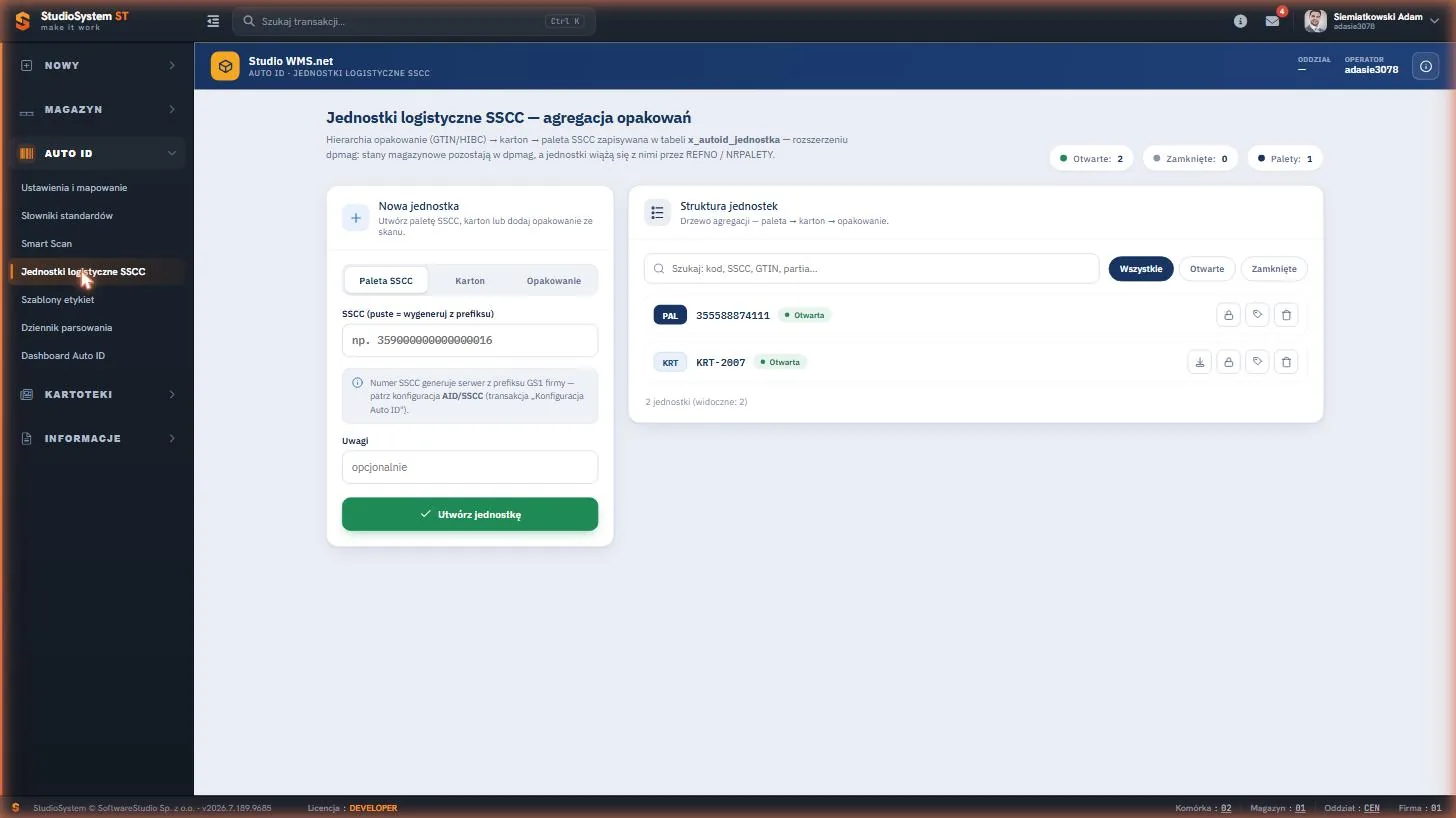This screenshot has width=1456, height=818.
Task: Open Dziennik parsowania
Action: tap(67, 327)
